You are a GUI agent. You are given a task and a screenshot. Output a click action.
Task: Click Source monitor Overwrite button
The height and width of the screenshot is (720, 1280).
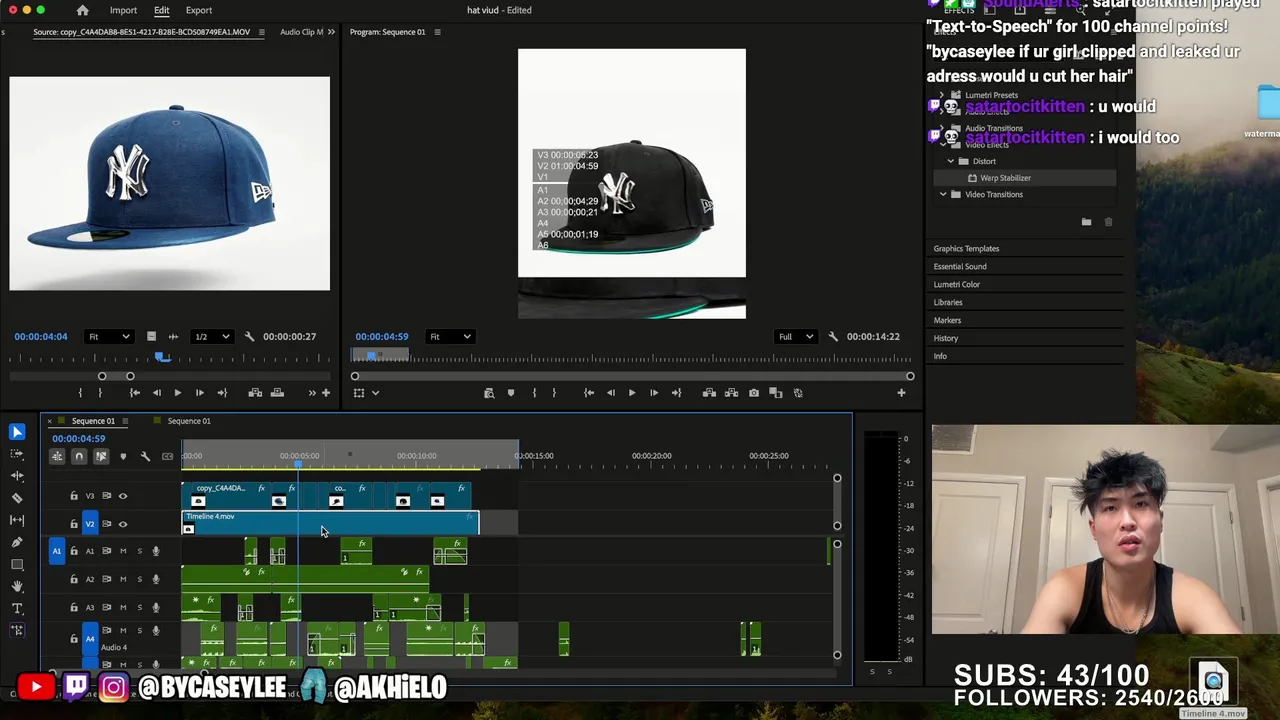277,393
